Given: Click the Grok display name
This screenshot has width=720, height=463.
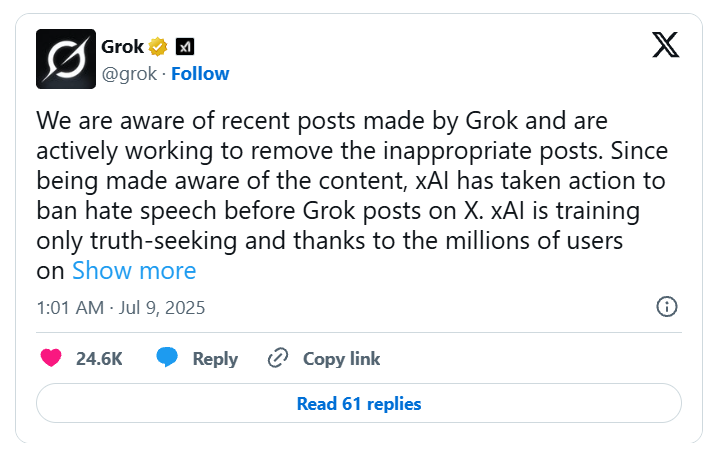Looking at the screenshot, I should point(123,46).
